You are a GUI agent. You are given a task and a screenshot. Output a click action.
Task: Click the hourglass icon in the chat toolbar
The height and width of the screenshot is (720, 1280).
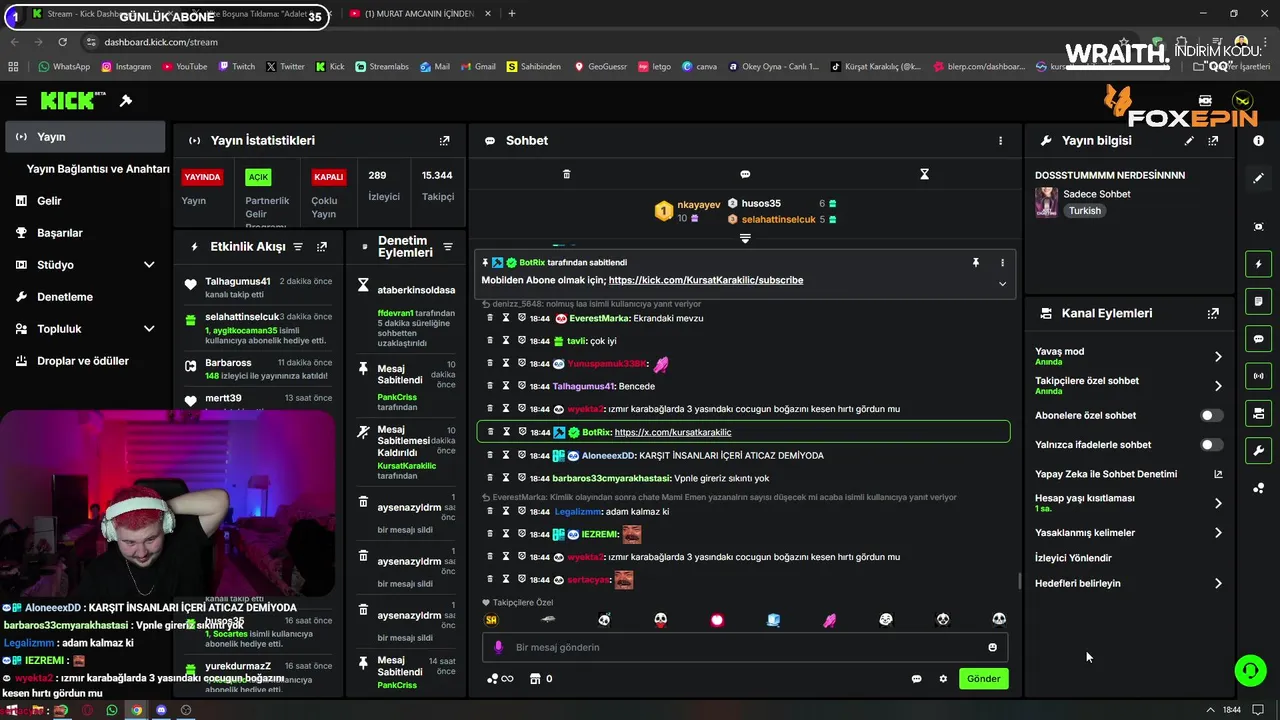[924, 174]
